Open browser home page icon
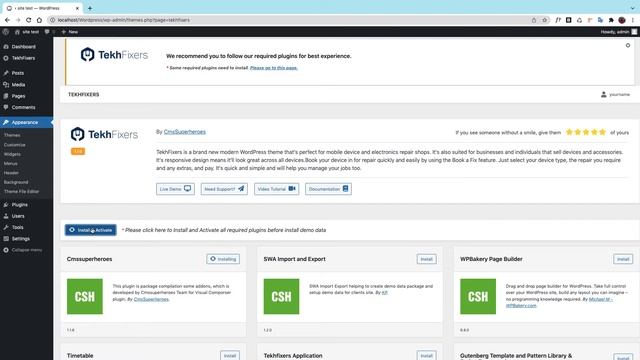This screenshot has width=640, height=360. pos(39,20)
